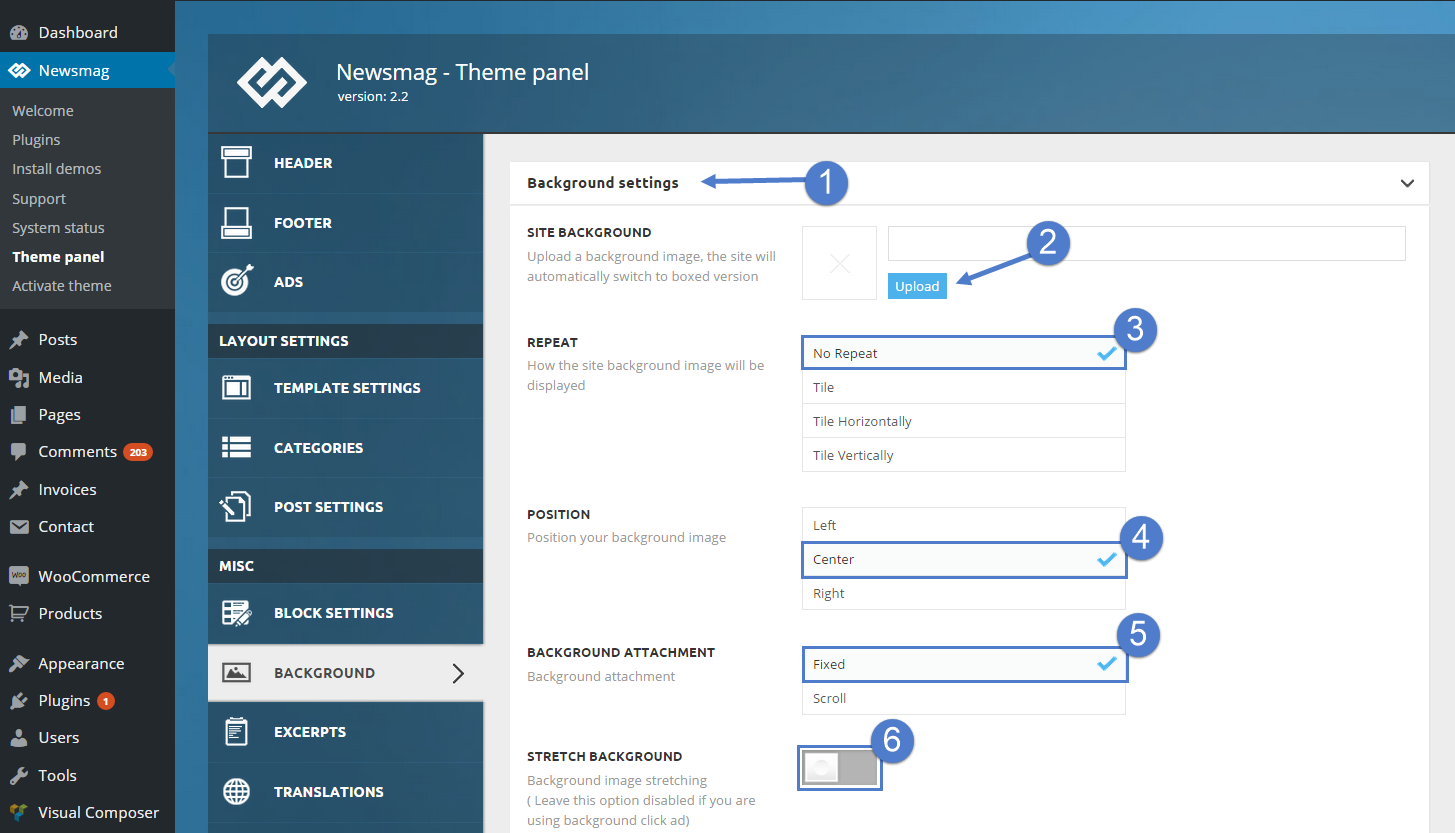Screen dimensions: 1455x833
Task: Click the Ads target icon
Action: (x=236, y=282)
